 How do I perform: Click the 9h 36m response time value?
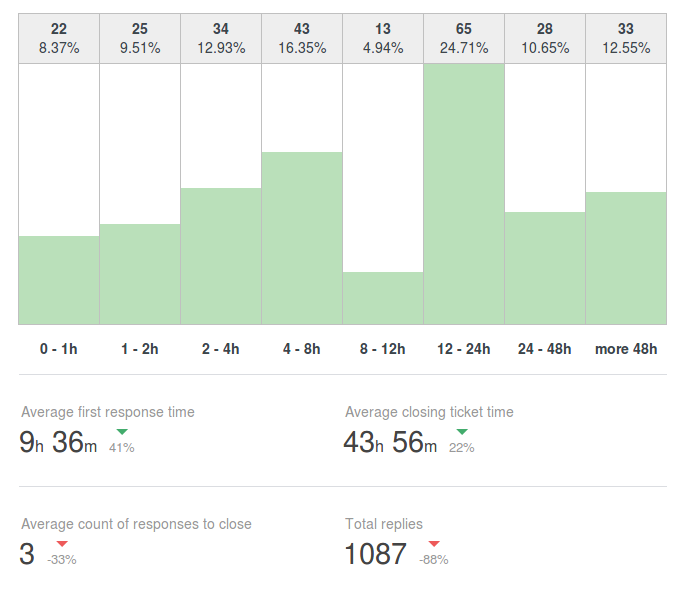[59, 442]
